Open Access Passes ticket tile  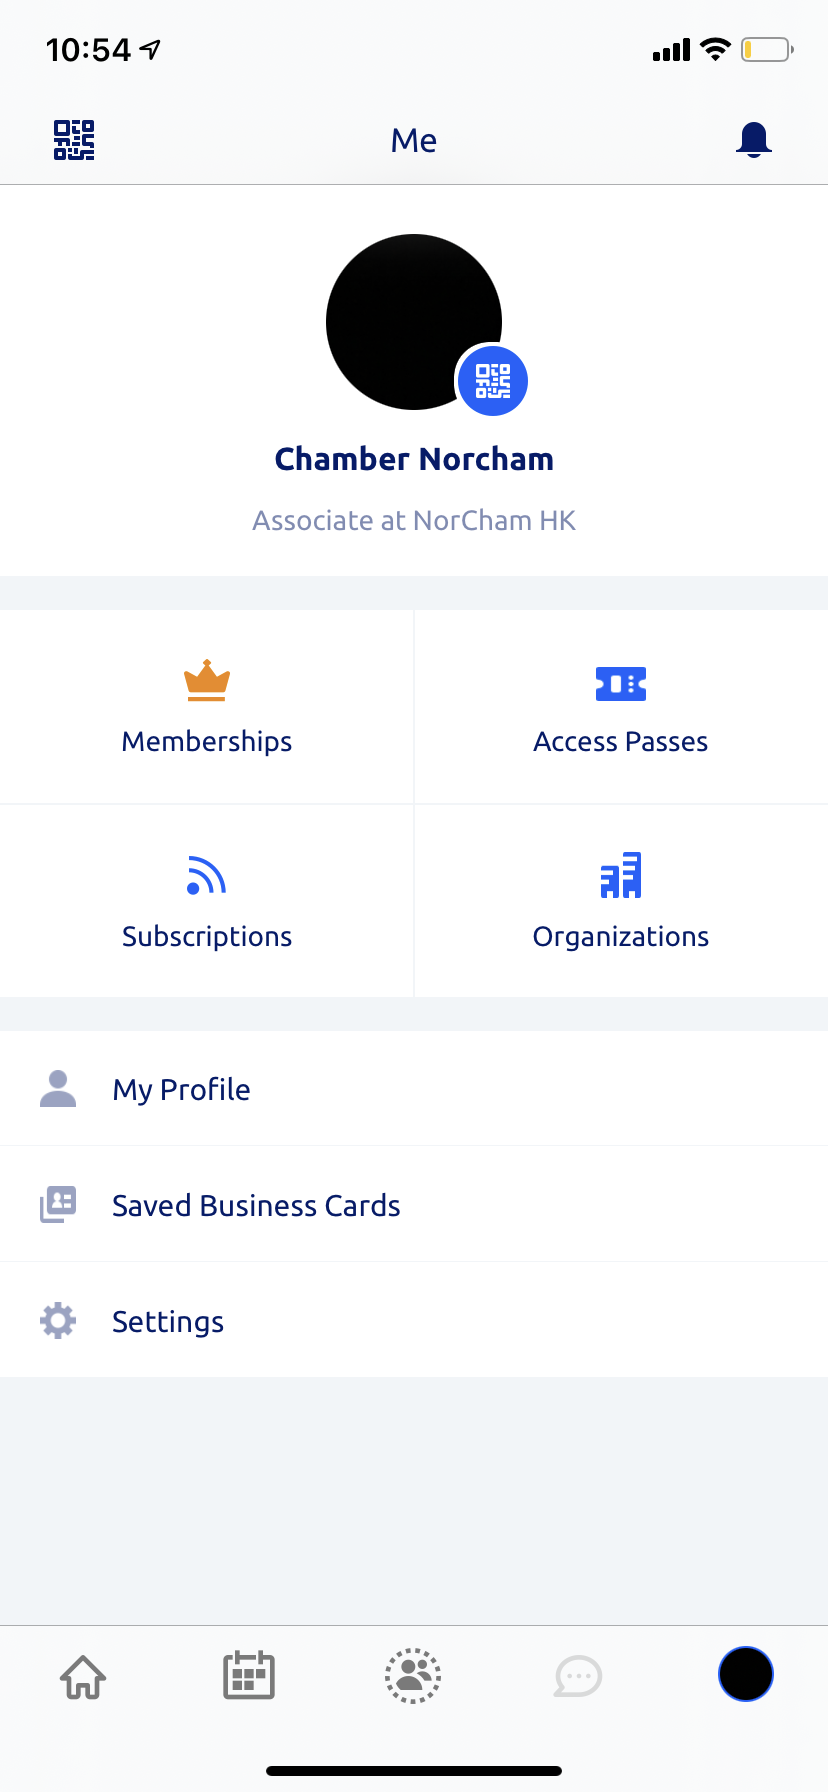[x=621, y=707]
